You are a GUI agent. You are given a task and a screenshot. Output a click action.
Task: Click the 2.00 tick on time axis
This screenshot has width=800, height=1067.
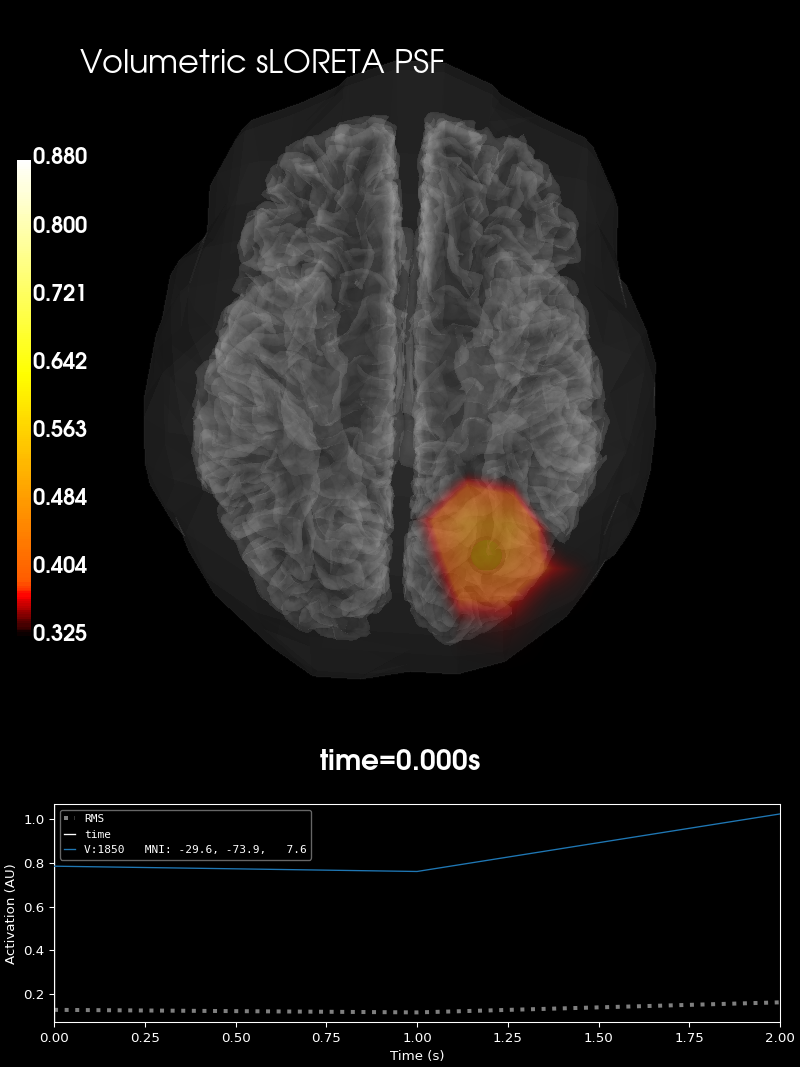[780, 1038]
